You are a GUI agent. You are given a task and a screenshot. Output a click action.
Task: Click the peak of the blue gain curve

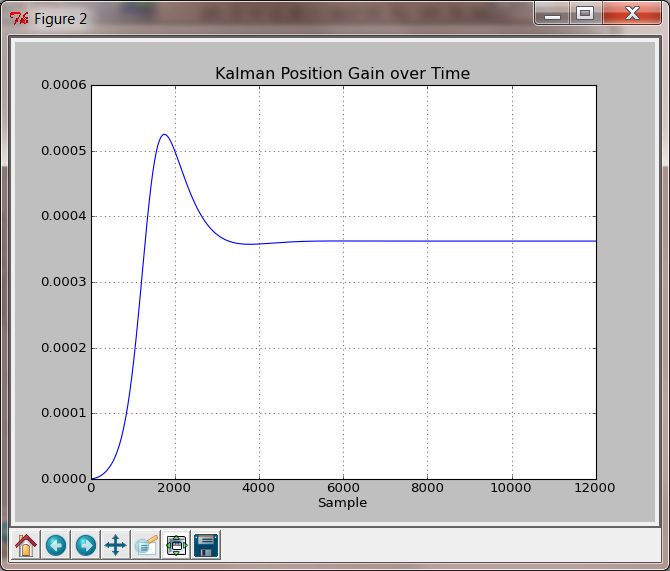point(164,135)
